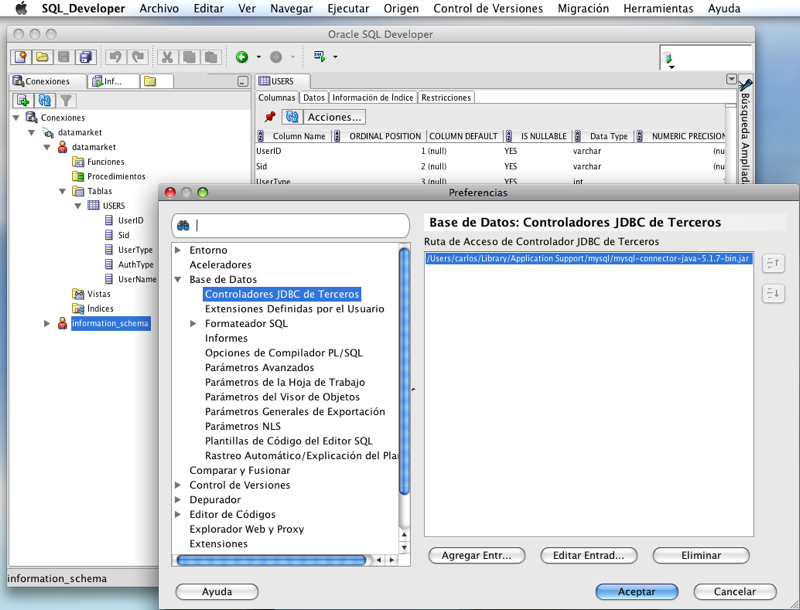Select Extensiones Definidas por el Usuario

[294, 309]
